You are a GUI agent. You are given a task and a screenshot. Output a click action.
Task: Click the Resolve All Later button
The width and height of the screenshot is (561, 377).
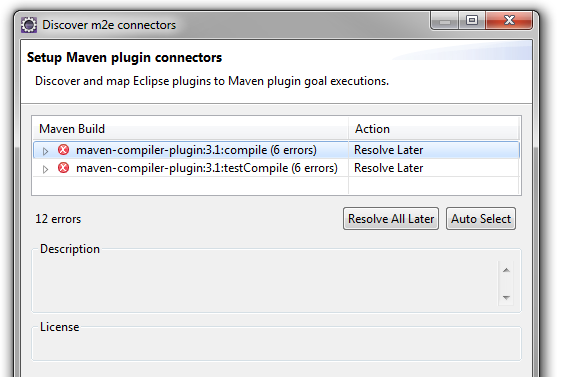click(391, 219)
